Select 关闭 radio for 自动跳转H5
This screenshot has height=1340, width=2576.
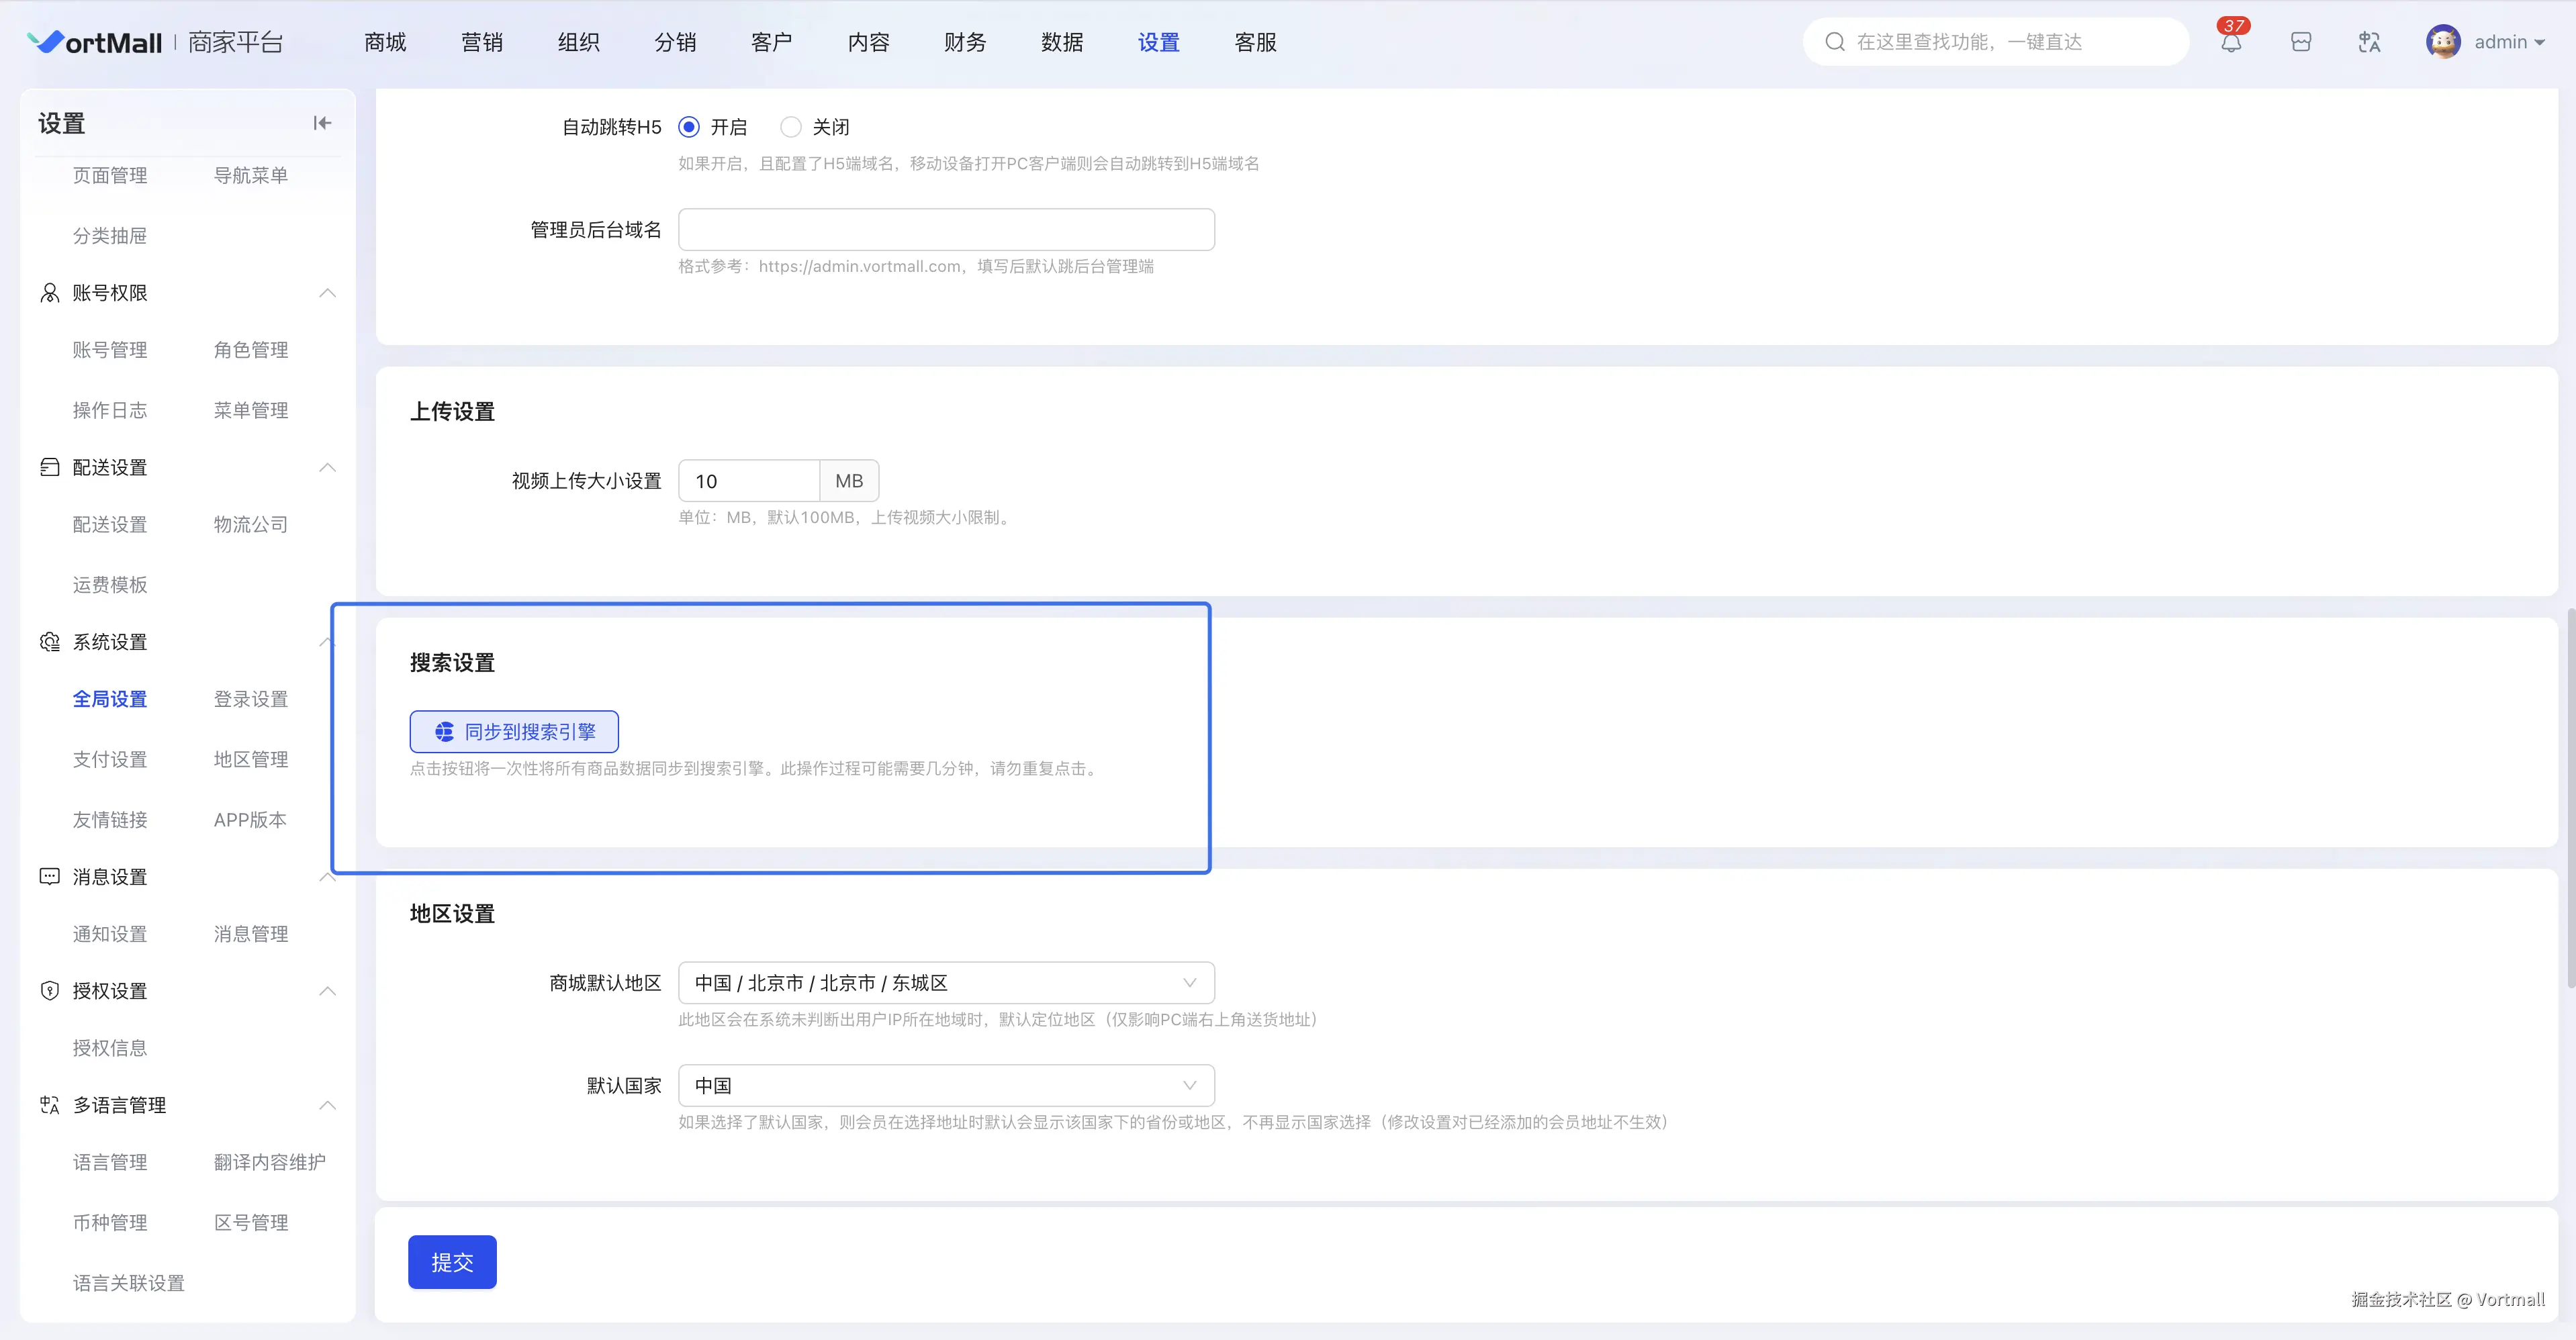(791, 127)
